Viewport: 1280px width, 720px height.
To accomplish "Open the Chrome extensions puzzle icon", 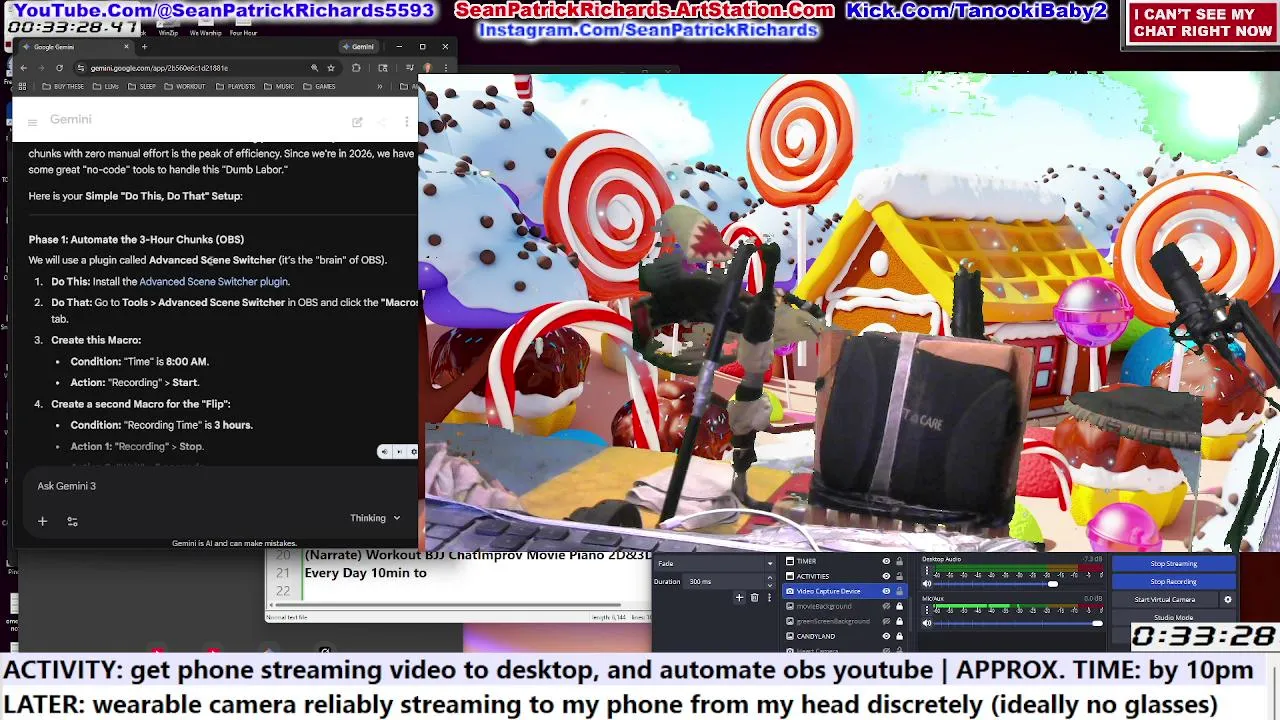I will 356,68.
